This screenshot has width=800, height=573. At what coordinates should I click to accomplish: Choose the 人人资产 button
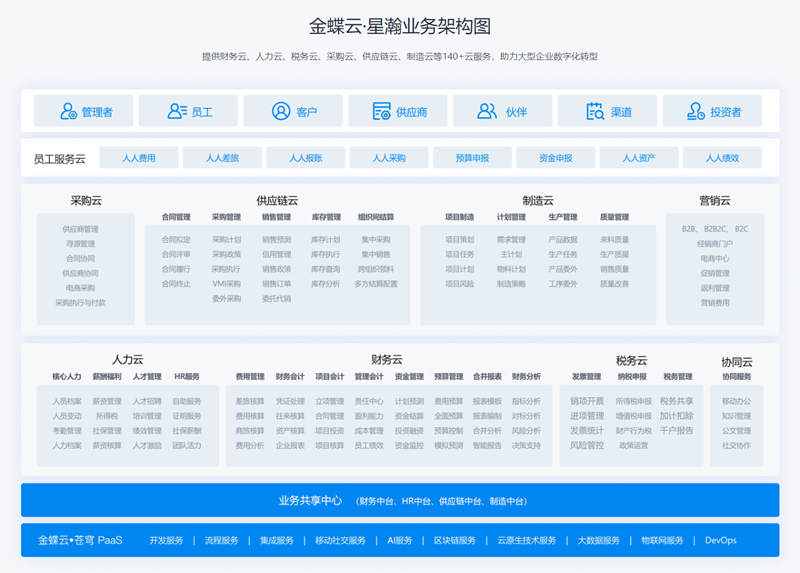(x=639, y=158)
